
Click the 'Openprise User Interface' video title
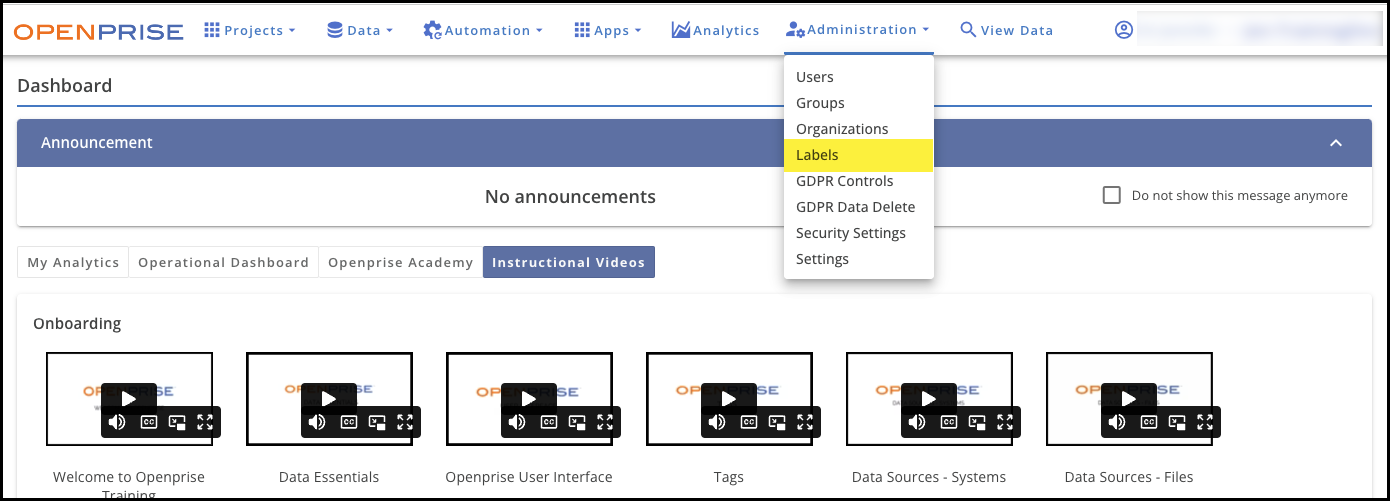(529, 477)
